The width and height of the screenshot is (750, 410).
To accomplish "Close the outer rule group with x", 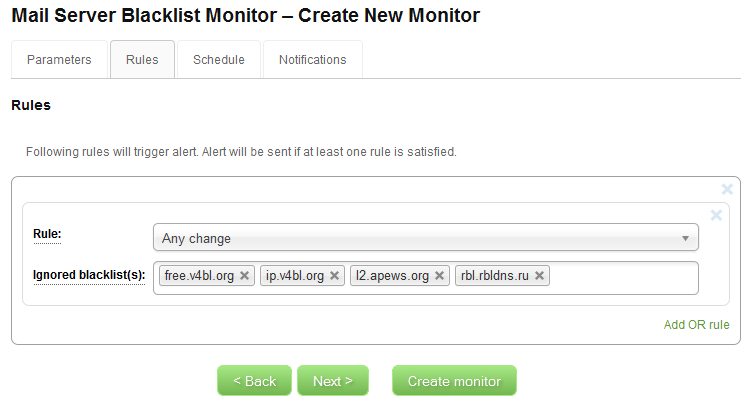I will 727,189.
